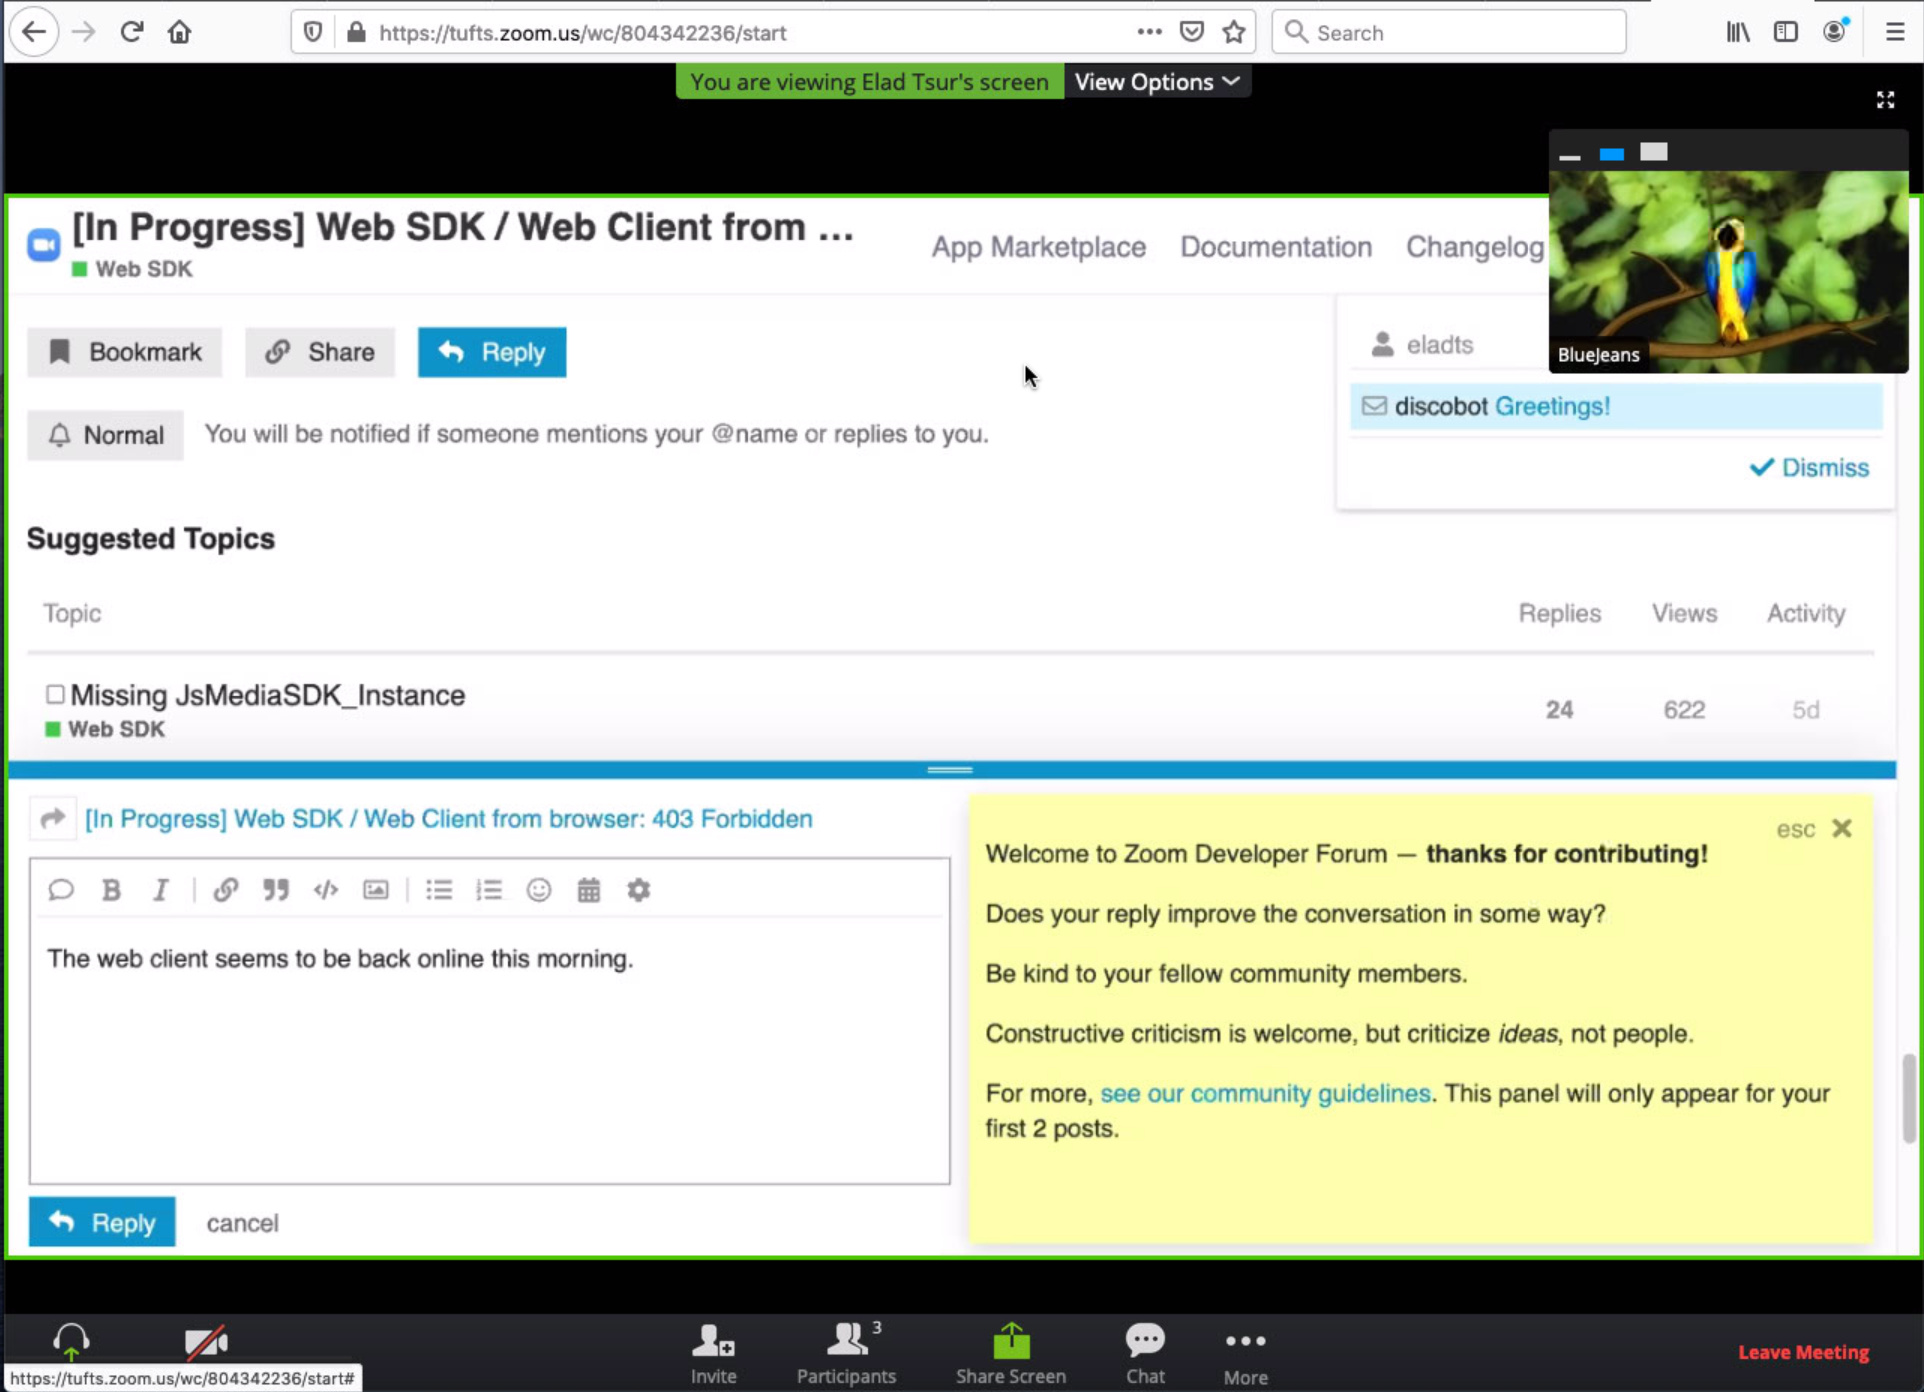Click the composer resize grip handle
Screen dimensions: 1924x1392
[949, 769]
